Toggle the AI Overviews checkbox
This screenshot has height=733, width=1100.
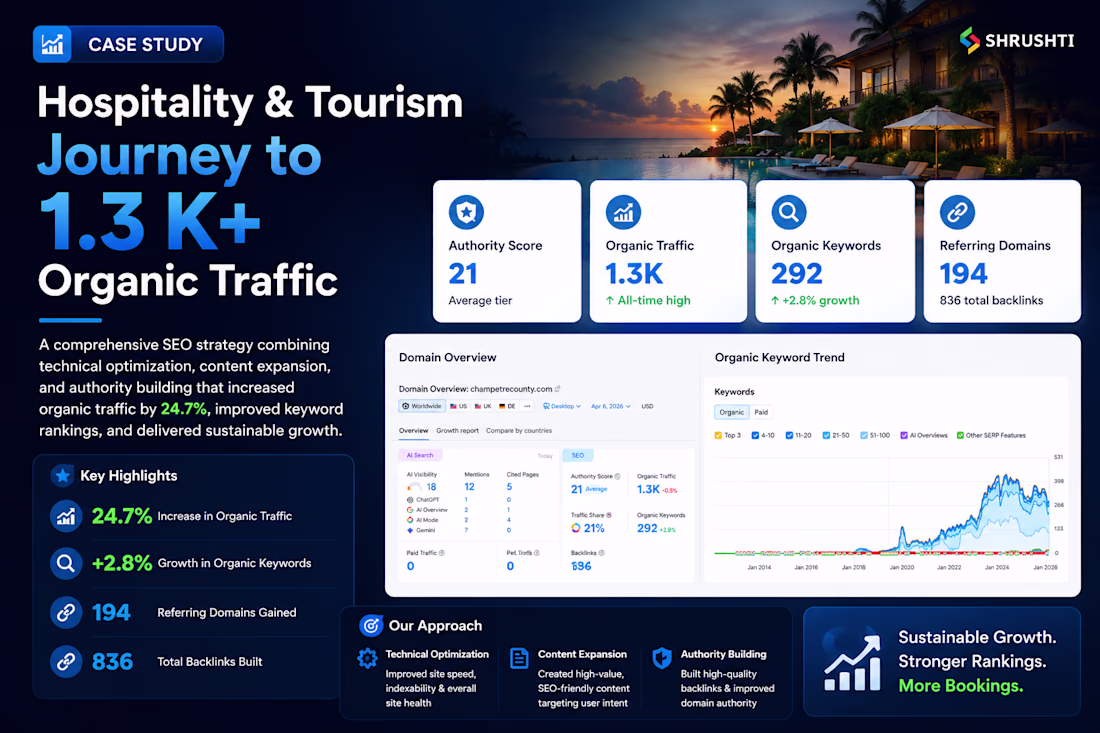point(904,436)
